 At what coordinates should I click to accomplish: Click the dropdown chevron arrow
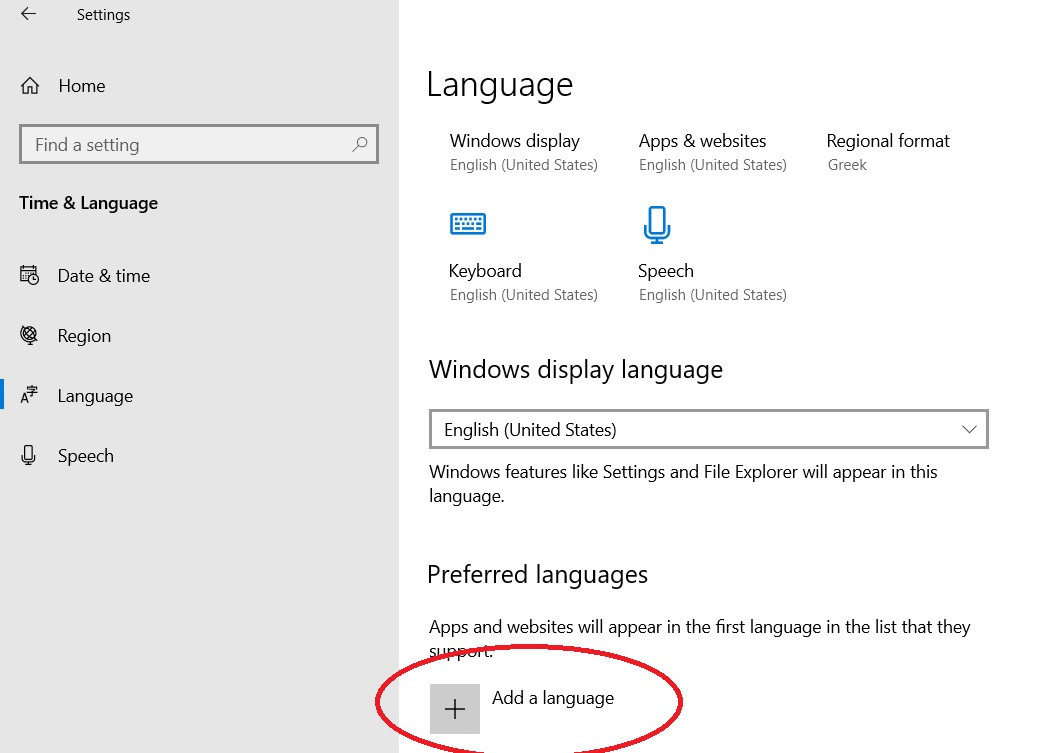(969, 429)
